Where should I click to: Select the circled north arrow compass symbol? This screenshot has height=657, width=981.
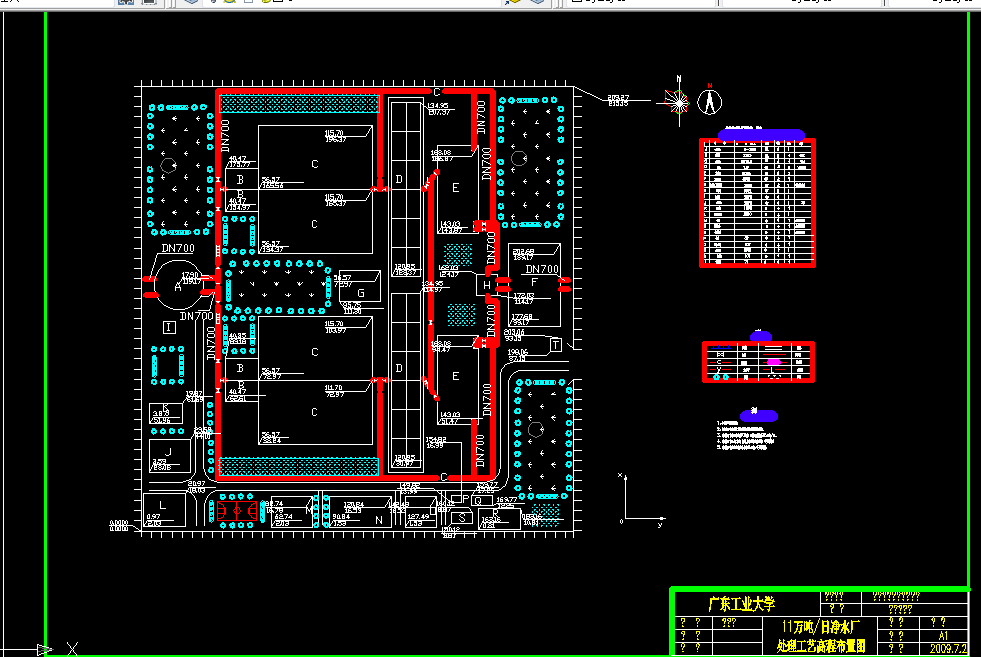click(709, 101)
